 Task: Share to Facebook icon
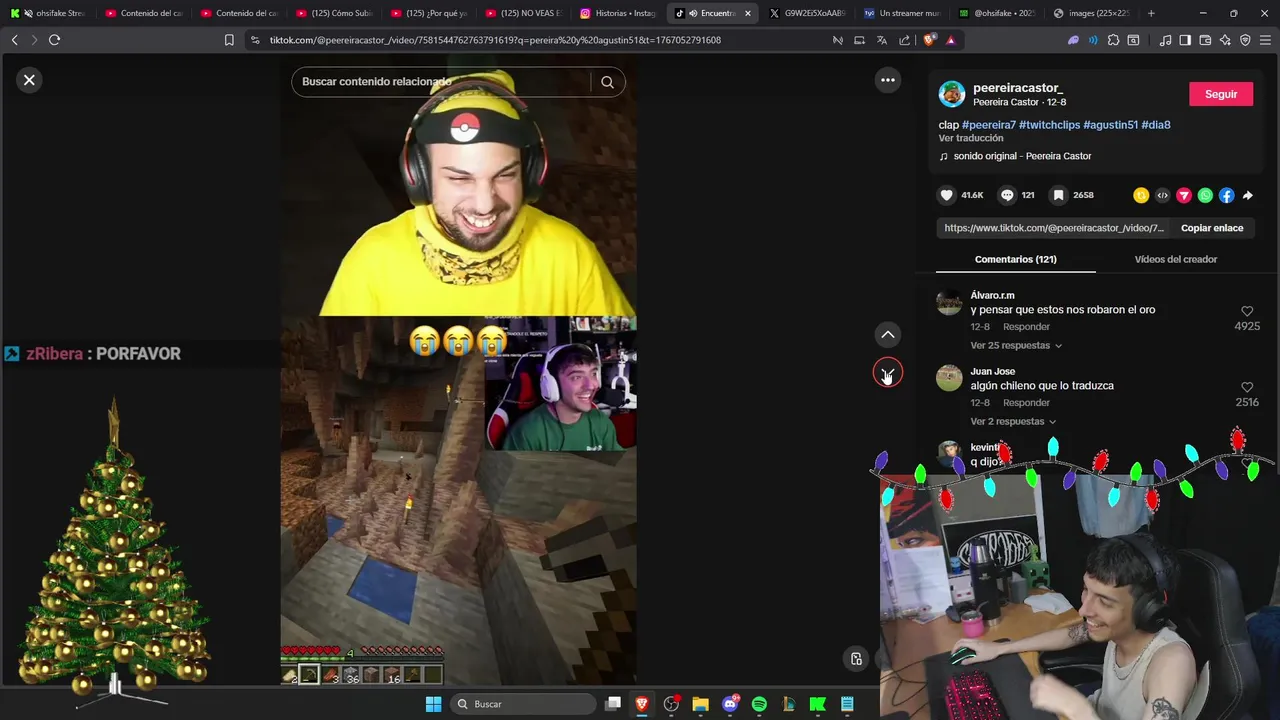click(1226, 196)
